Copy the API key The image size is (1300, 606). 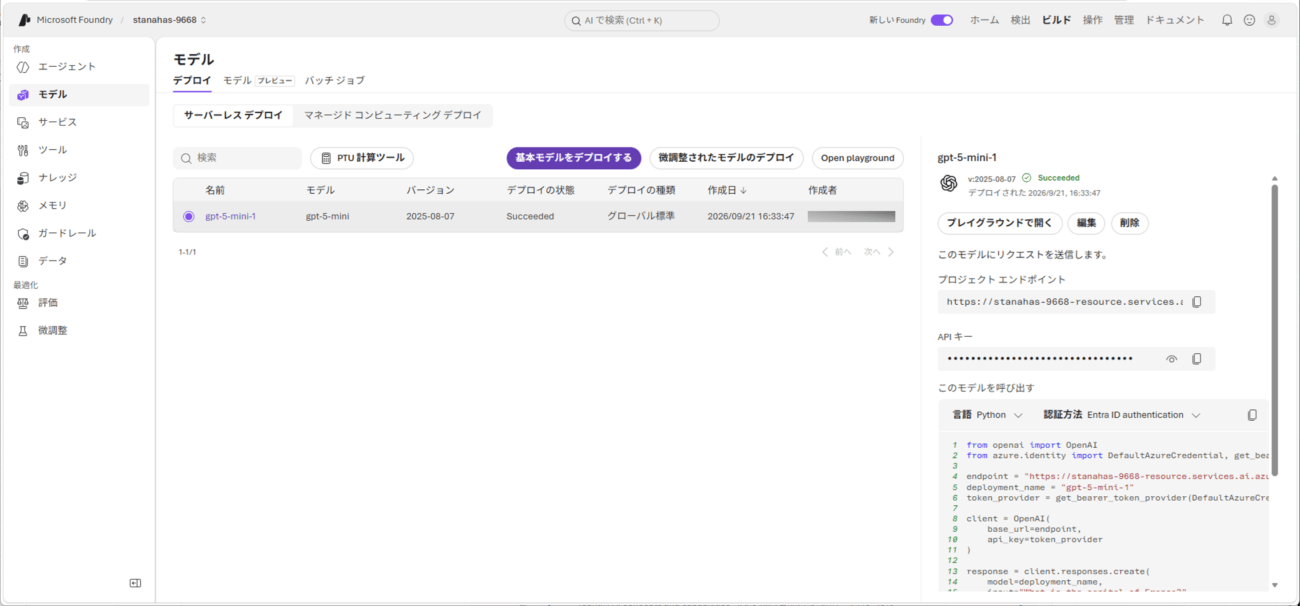pos(1197,359)
